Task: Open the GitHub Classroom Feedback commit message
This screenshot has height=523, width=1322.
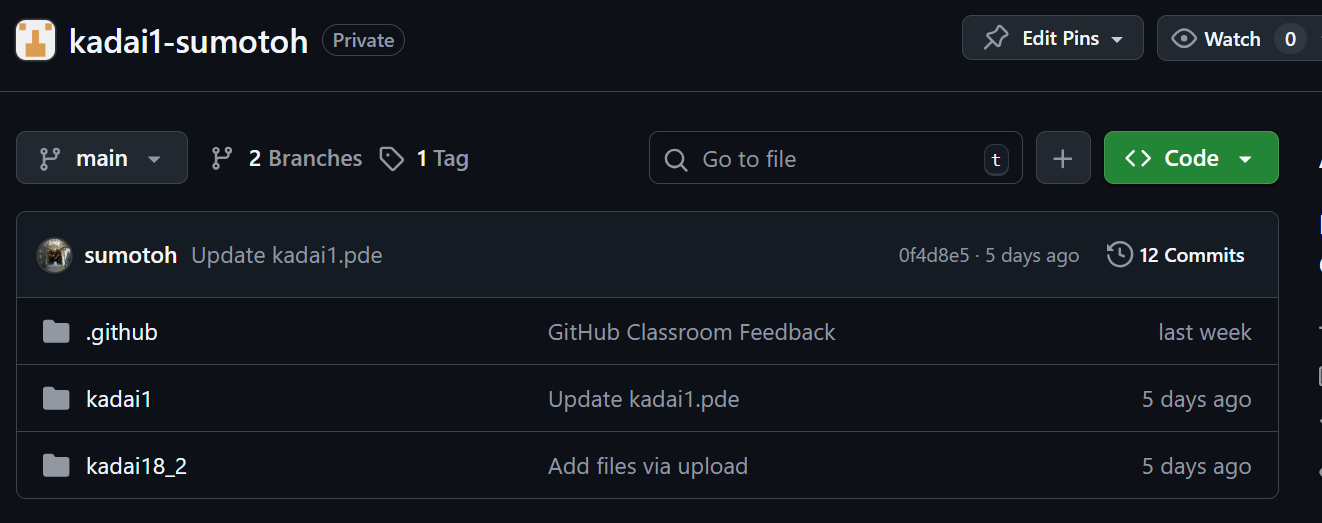Action: tap(691, 332)
